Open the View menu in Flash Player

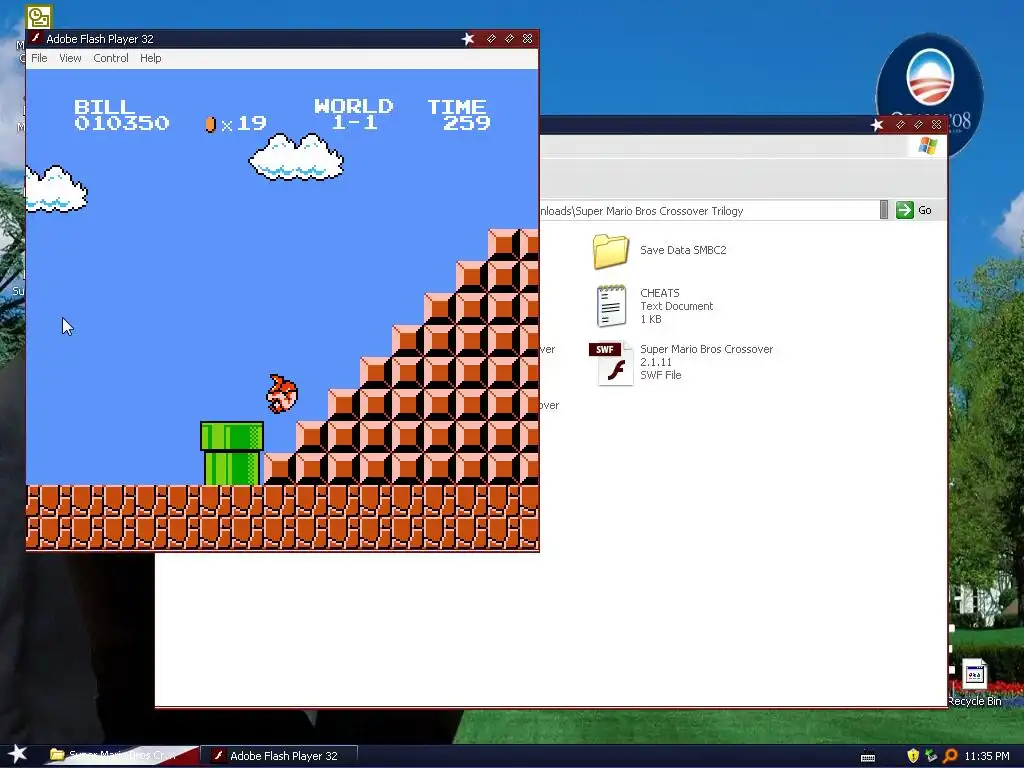click(x=70, y=58)
